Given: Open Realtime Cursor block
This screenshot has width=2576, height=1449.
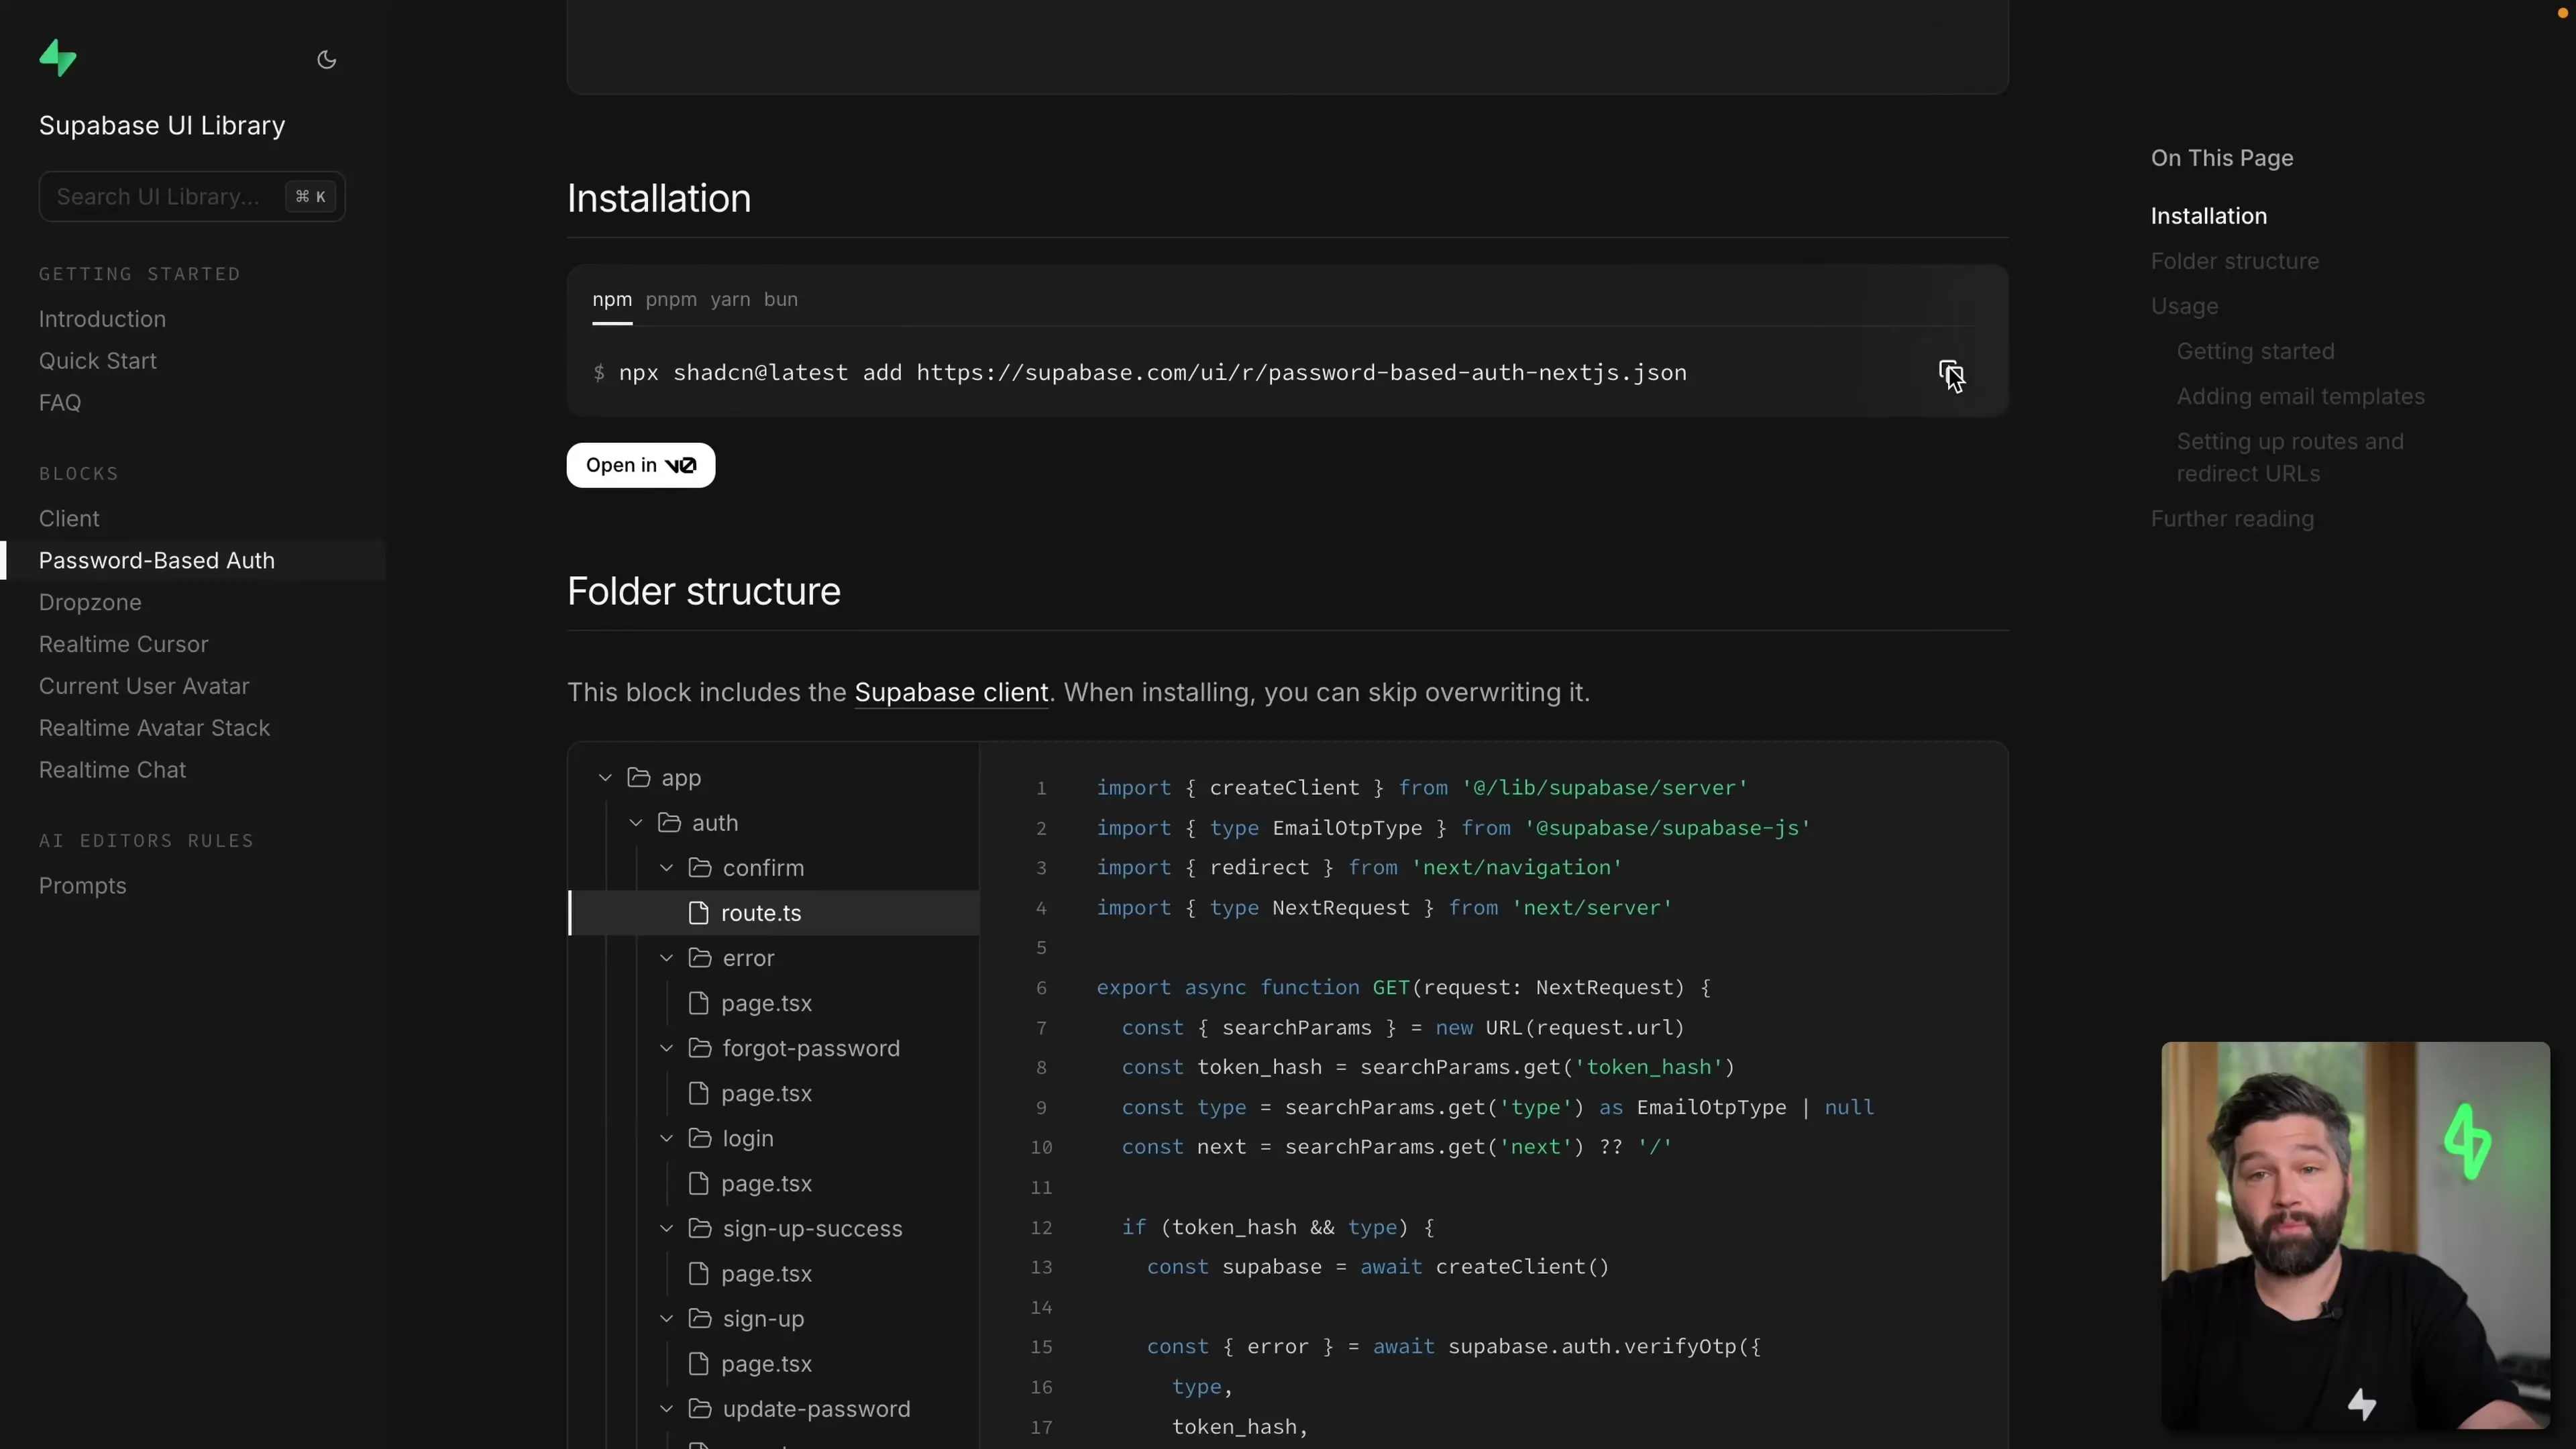Looking at the screenshot, I should (124, 645).
